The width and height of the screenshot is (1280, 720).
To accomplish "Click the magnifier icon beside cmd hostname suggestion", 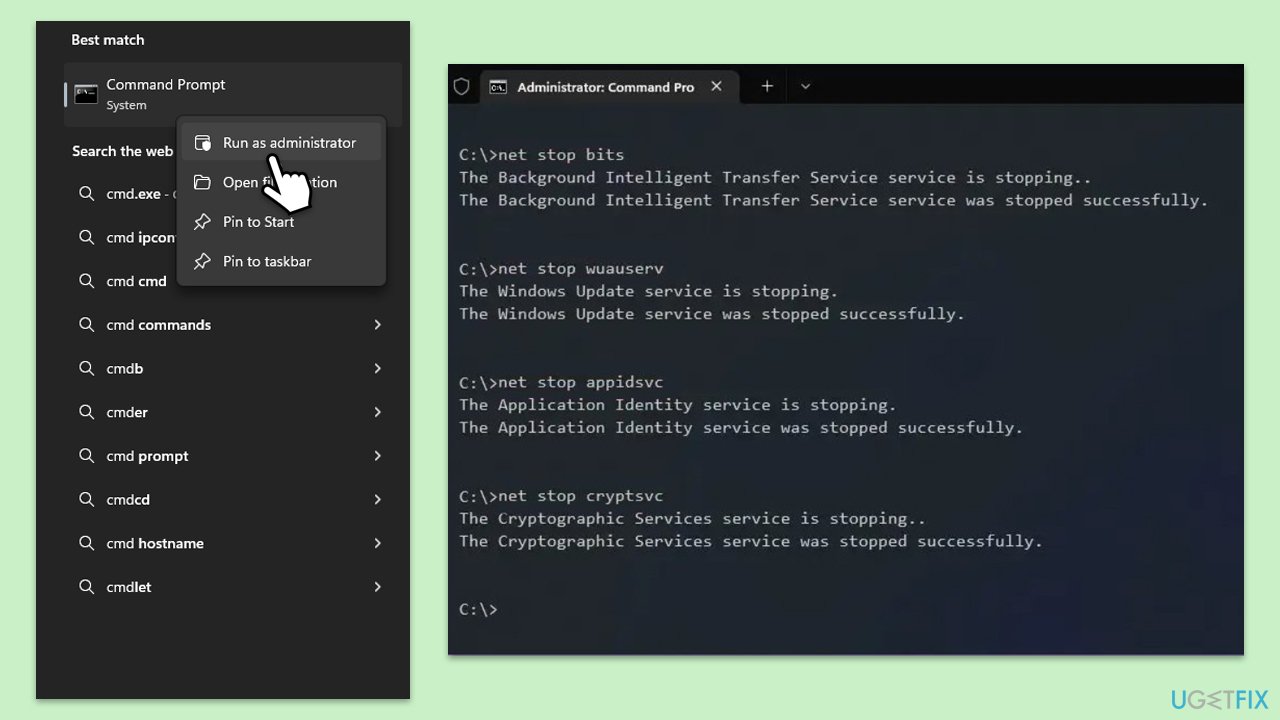I will point(87,543).
